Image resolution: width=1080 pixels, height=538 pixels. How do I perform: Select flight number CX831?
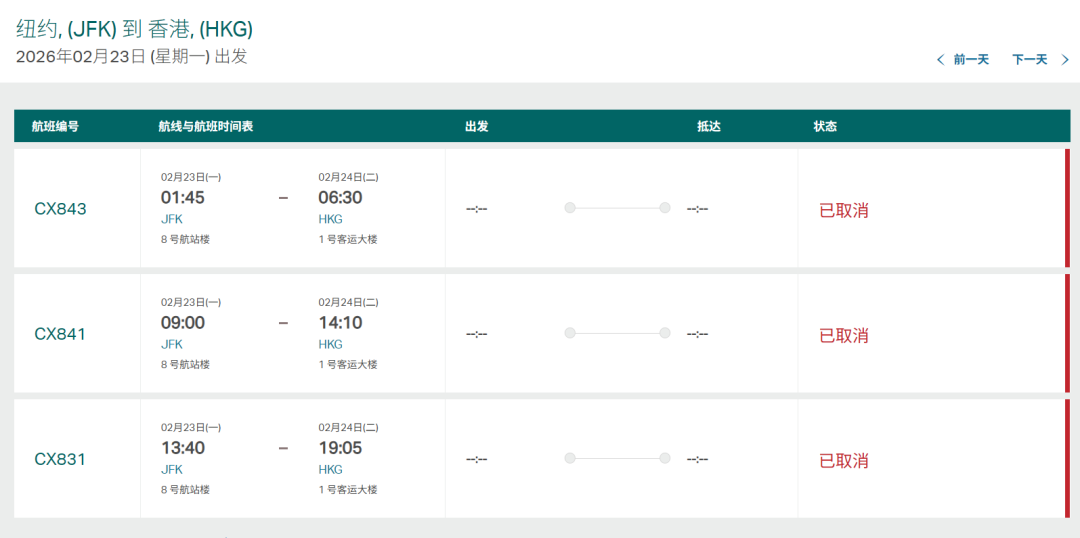(60, 459)
